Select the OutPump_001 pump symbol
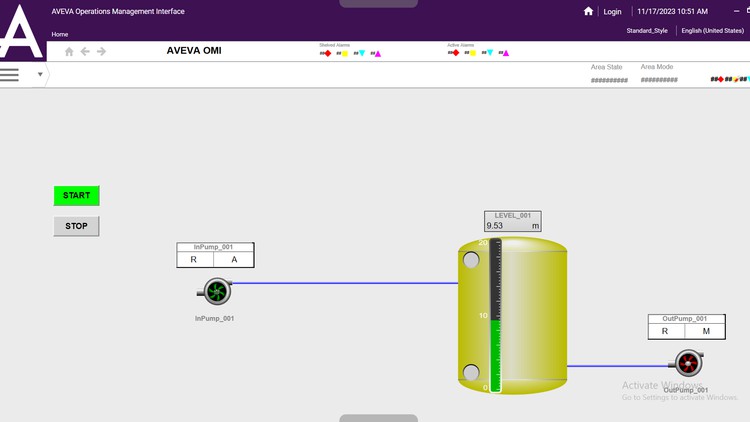This screenshot has height=422, width=750. pos(686,363)
